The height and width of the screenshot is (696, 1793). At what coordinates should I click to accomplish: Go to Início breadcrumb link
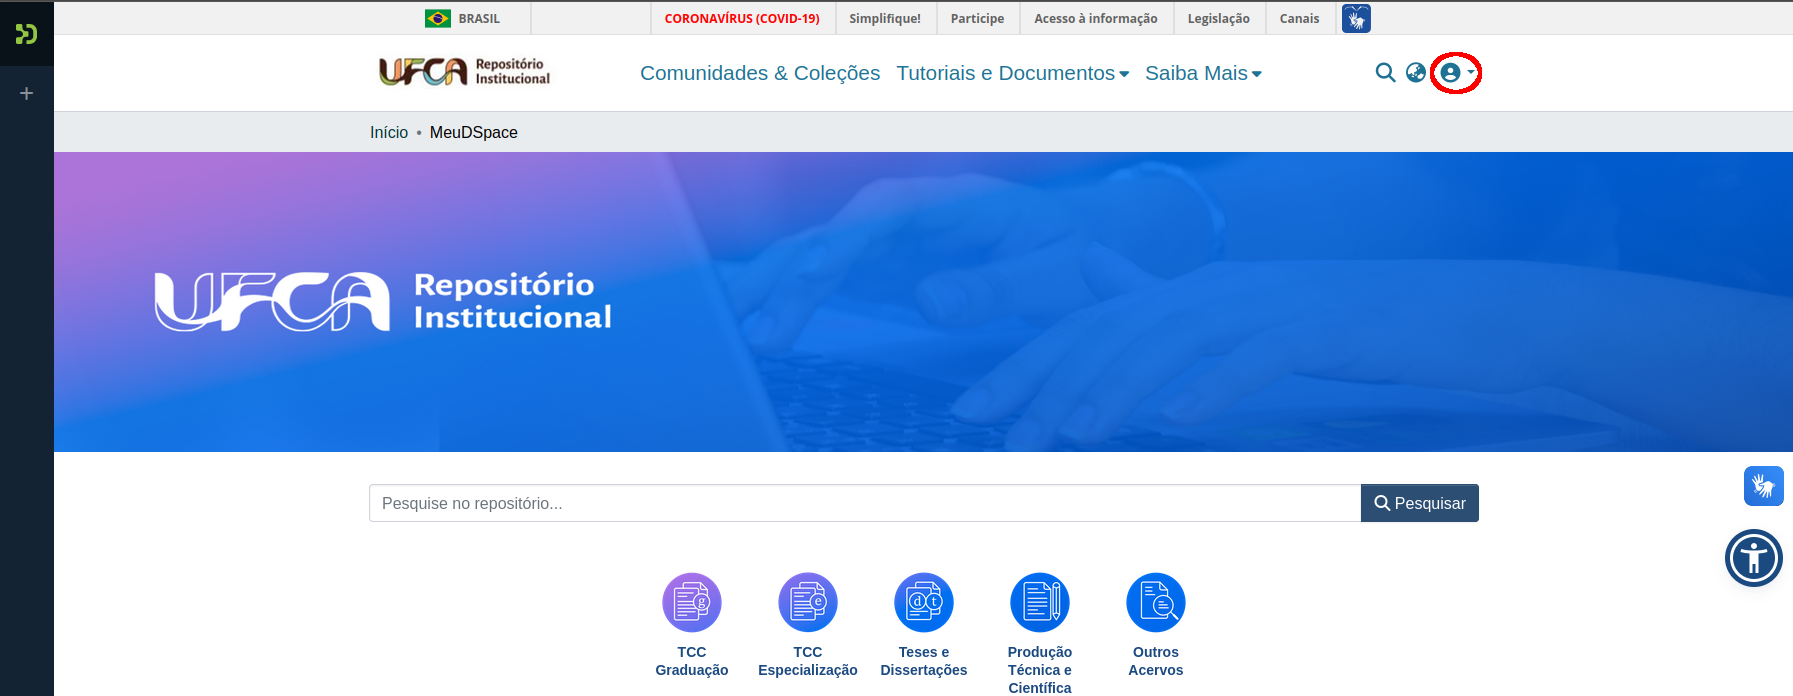(x=389, y=132)
